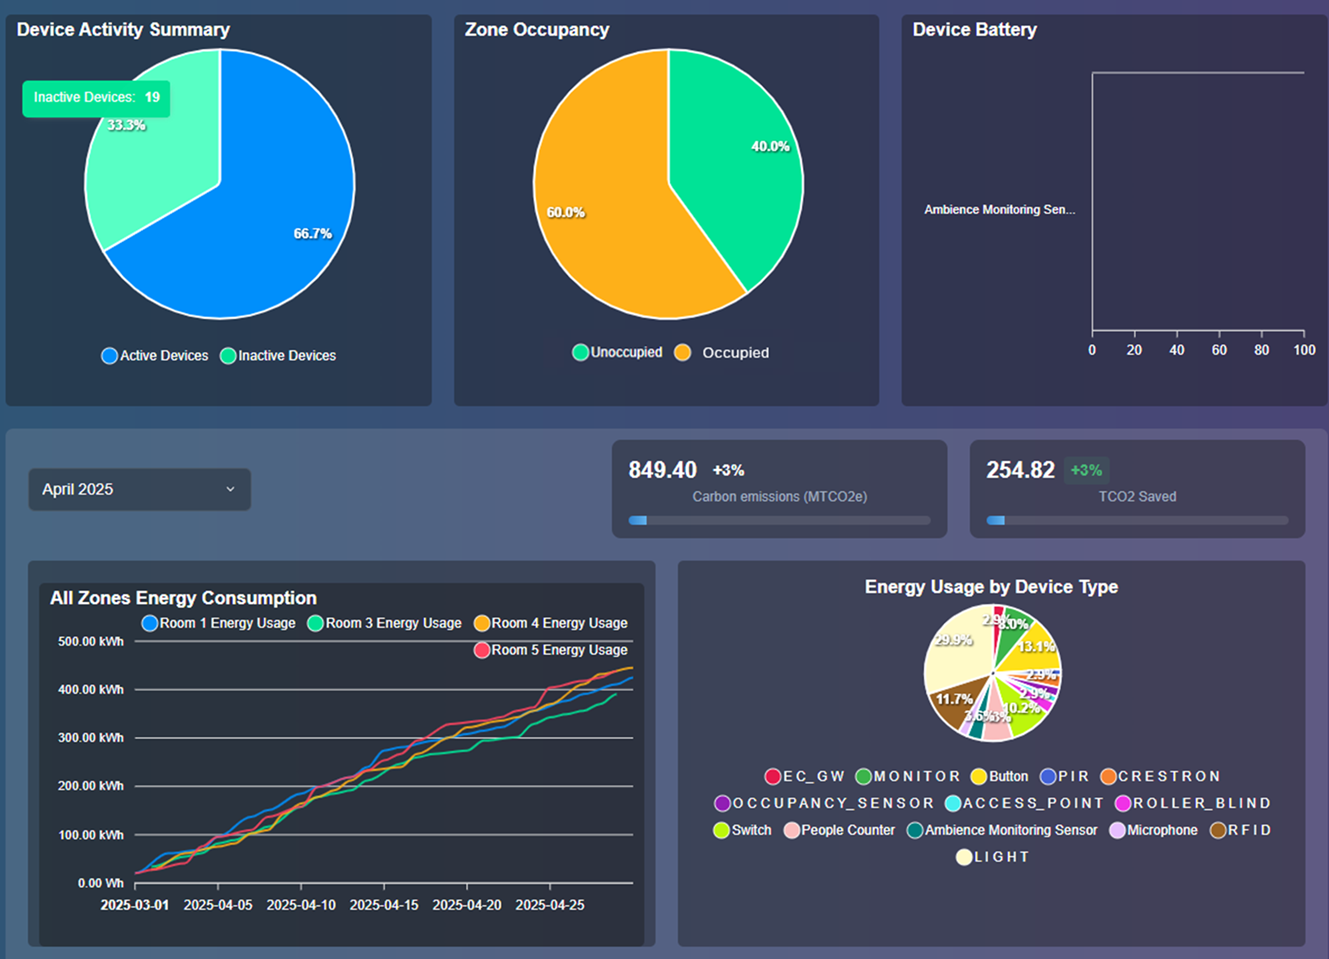Toggle the People Counter legend marker
Screen dimensions: 1329x959
[838, 830]
